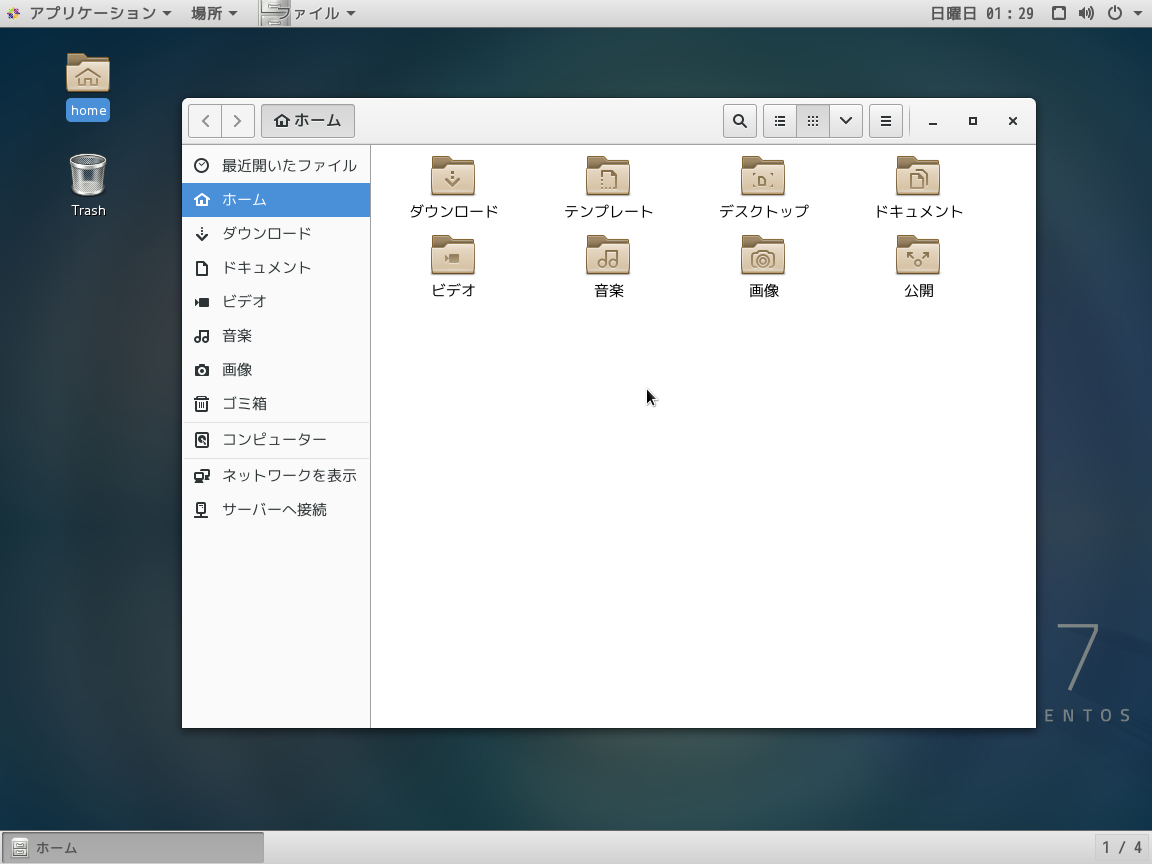
Task: Expand the view options dropdown arrow
Action: [x=846, y=121]
